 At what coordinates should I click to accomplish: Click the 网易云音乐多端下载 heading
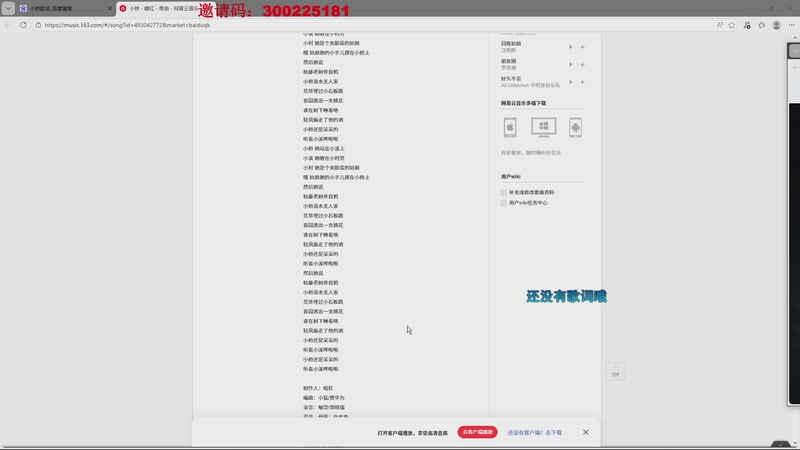click(x=523, y=103)
